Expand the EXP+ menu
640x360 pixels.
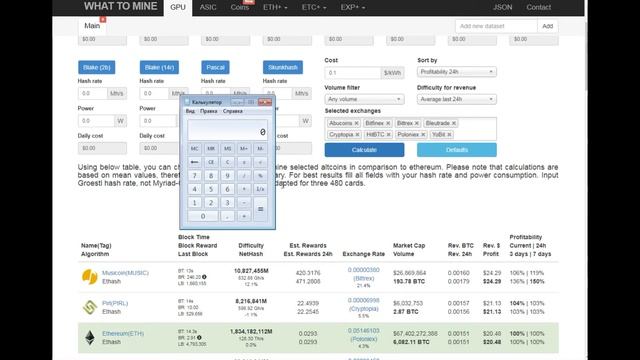[353, 7]
